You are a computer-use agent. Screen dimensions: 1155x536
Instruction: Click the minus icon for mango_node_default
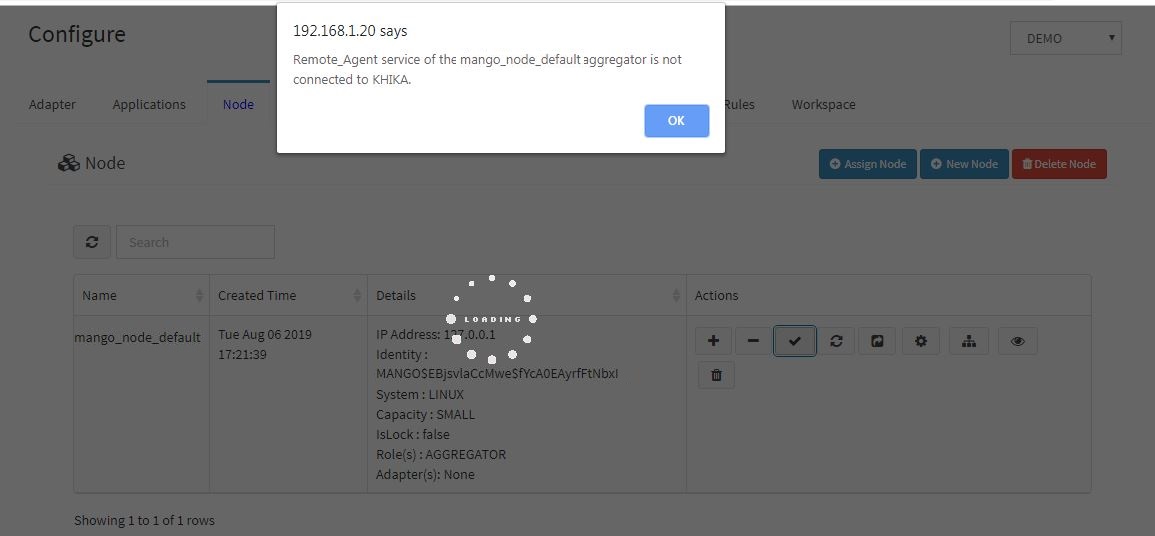click(753, 341)
